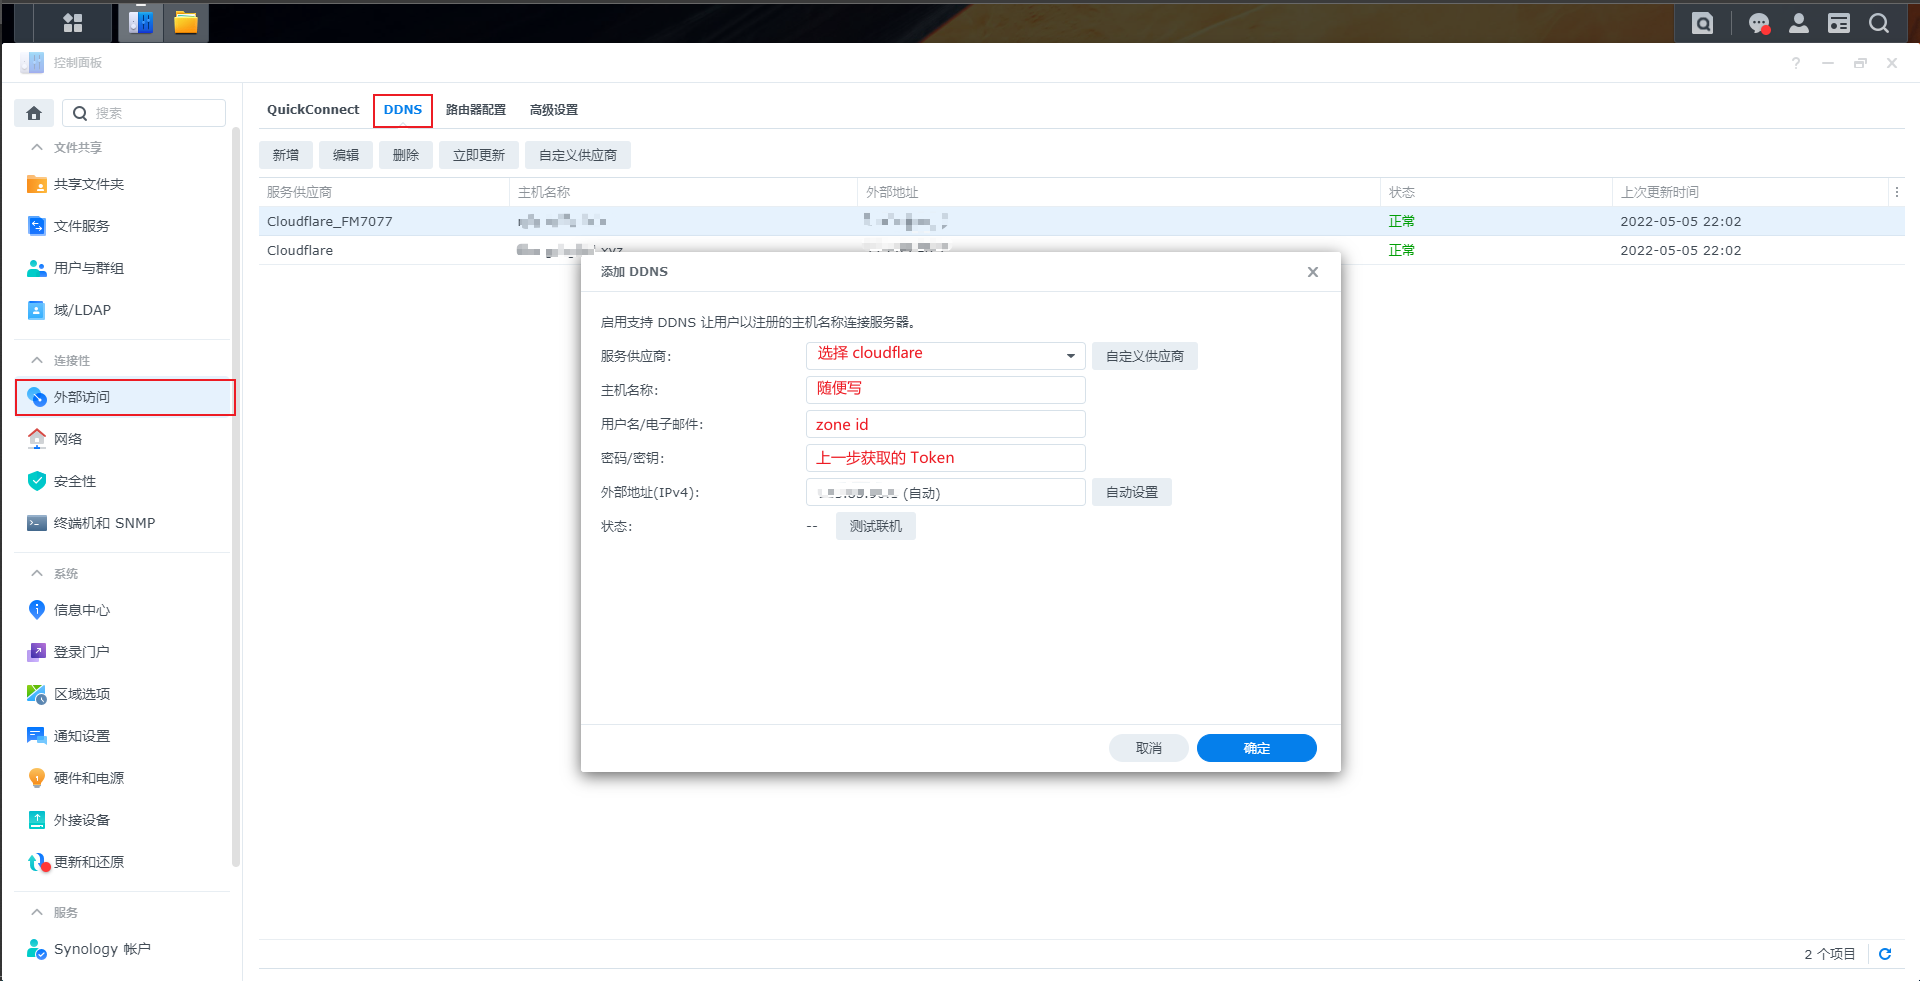Collapse the 系统 sidebar section
1920x981 pixels.
[37, 573]
